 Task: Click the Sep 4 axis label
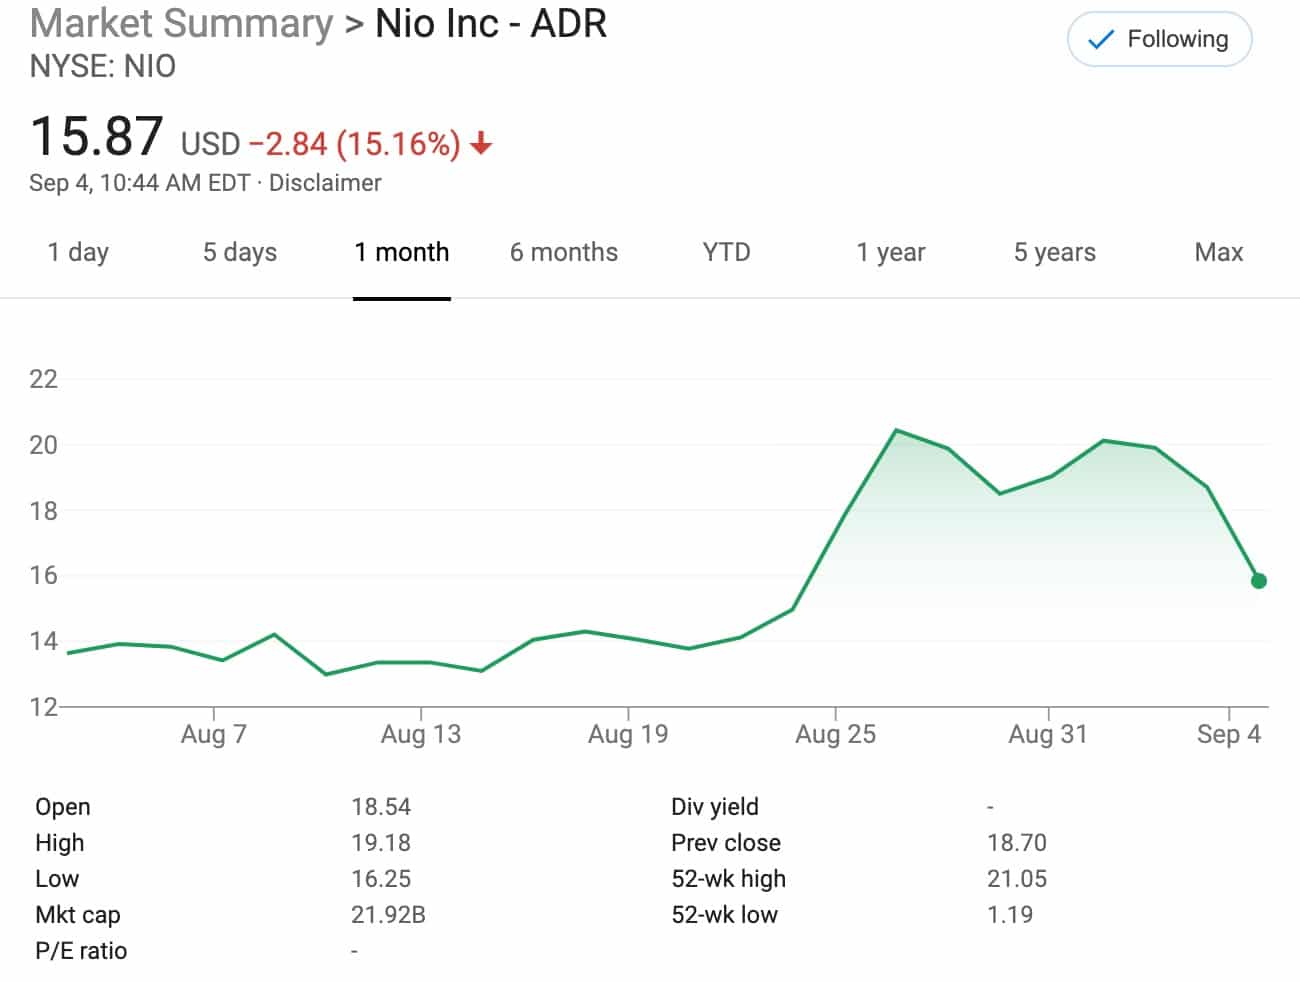[x=1229, y=735]
